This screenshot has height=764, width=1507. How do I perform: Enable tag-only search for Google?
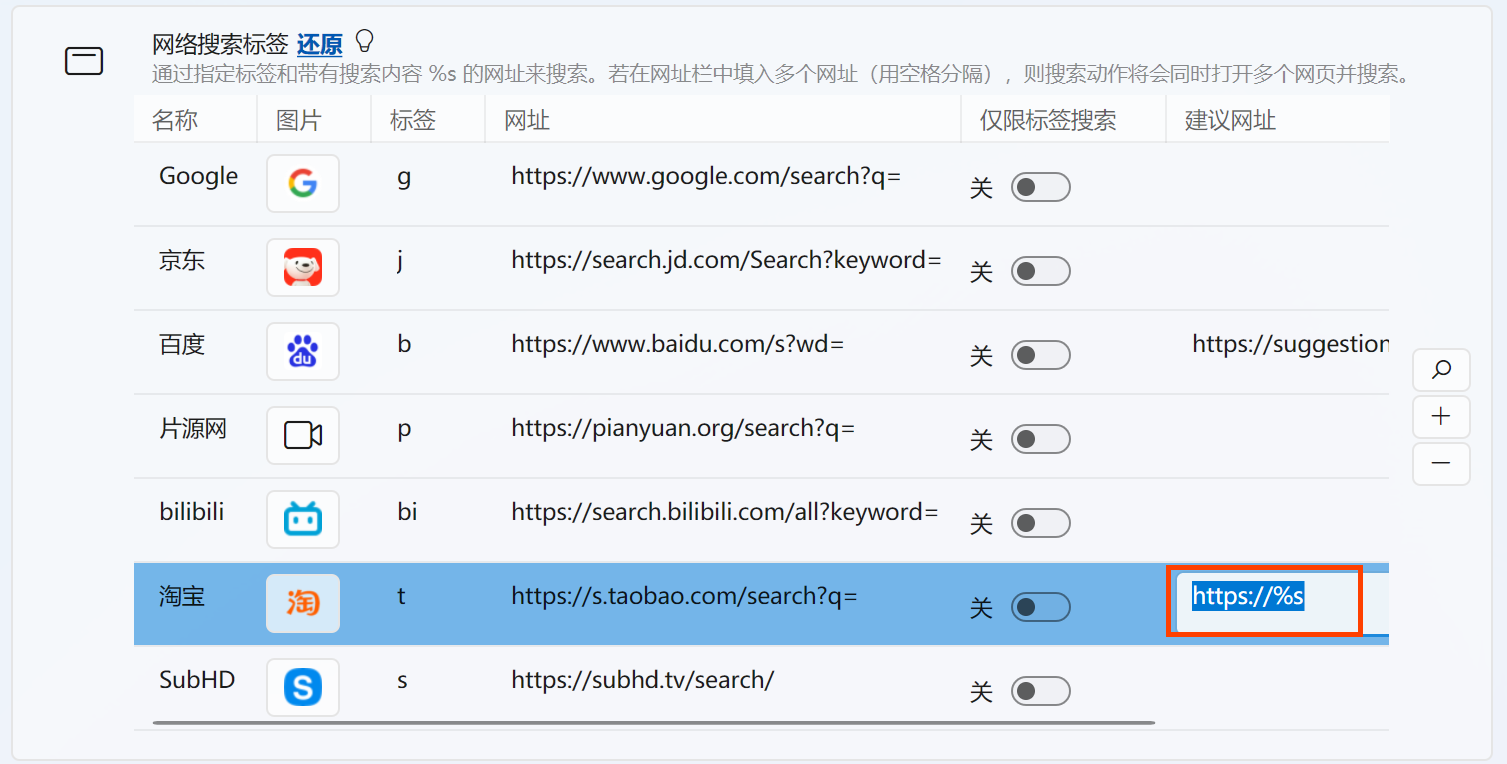coord(1040,187)
